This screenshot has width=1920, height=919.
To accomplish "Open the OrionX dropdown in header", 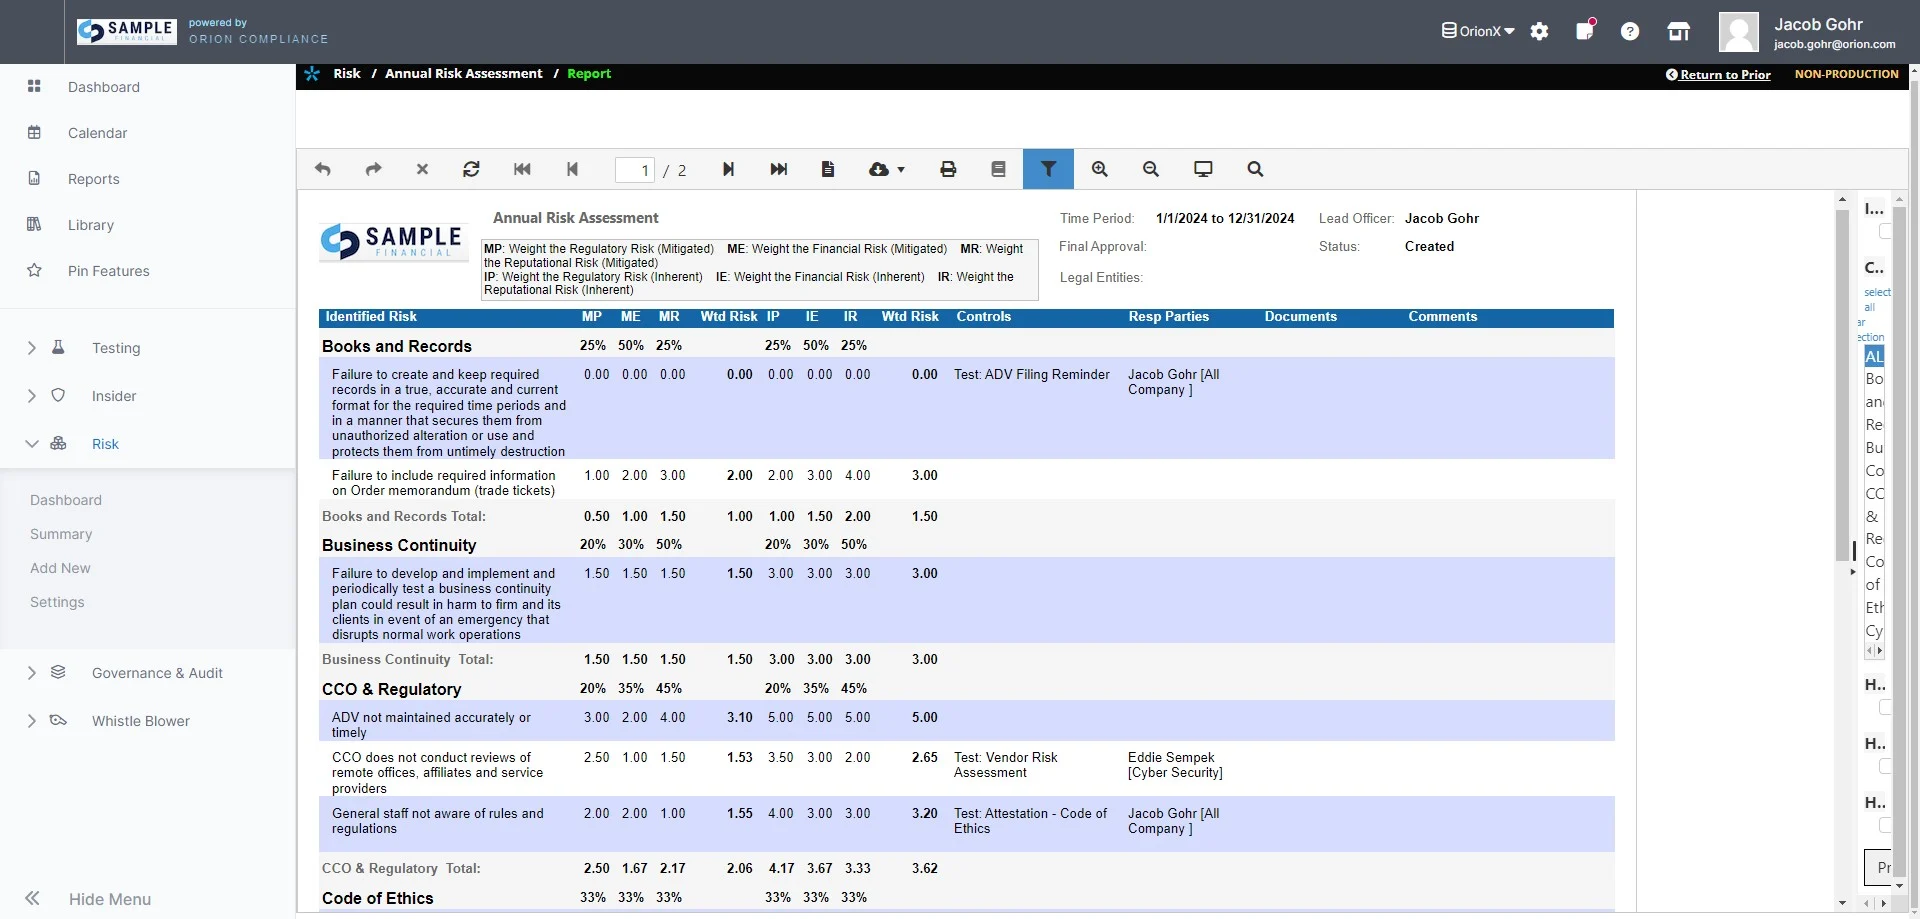I will click(x=1478, y=31).
